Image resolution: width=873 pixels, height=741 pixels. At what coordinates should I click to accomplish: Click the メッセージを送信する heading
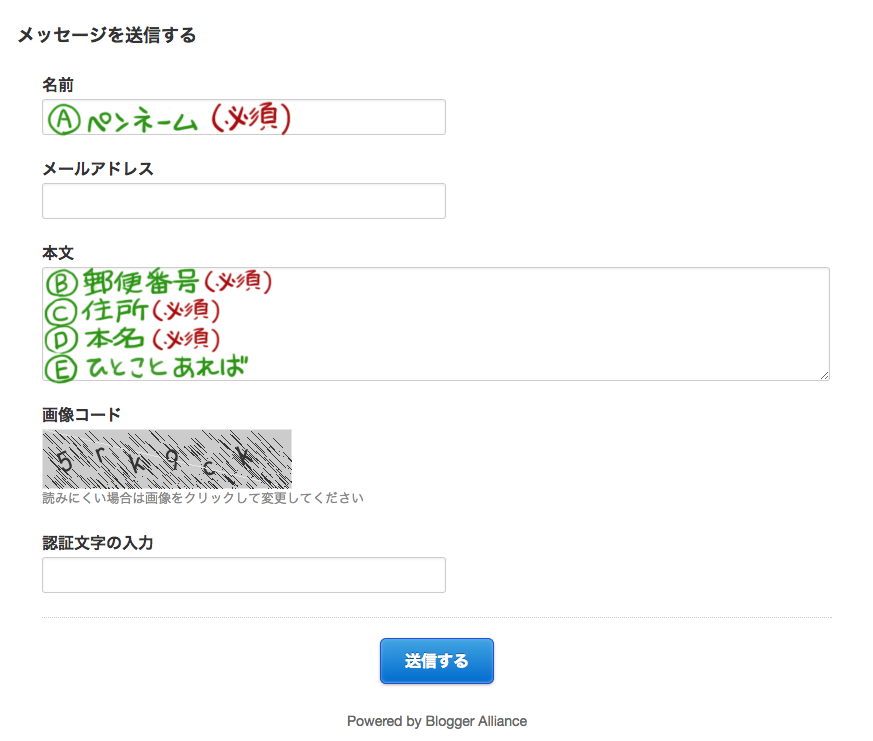pos(107,36)
